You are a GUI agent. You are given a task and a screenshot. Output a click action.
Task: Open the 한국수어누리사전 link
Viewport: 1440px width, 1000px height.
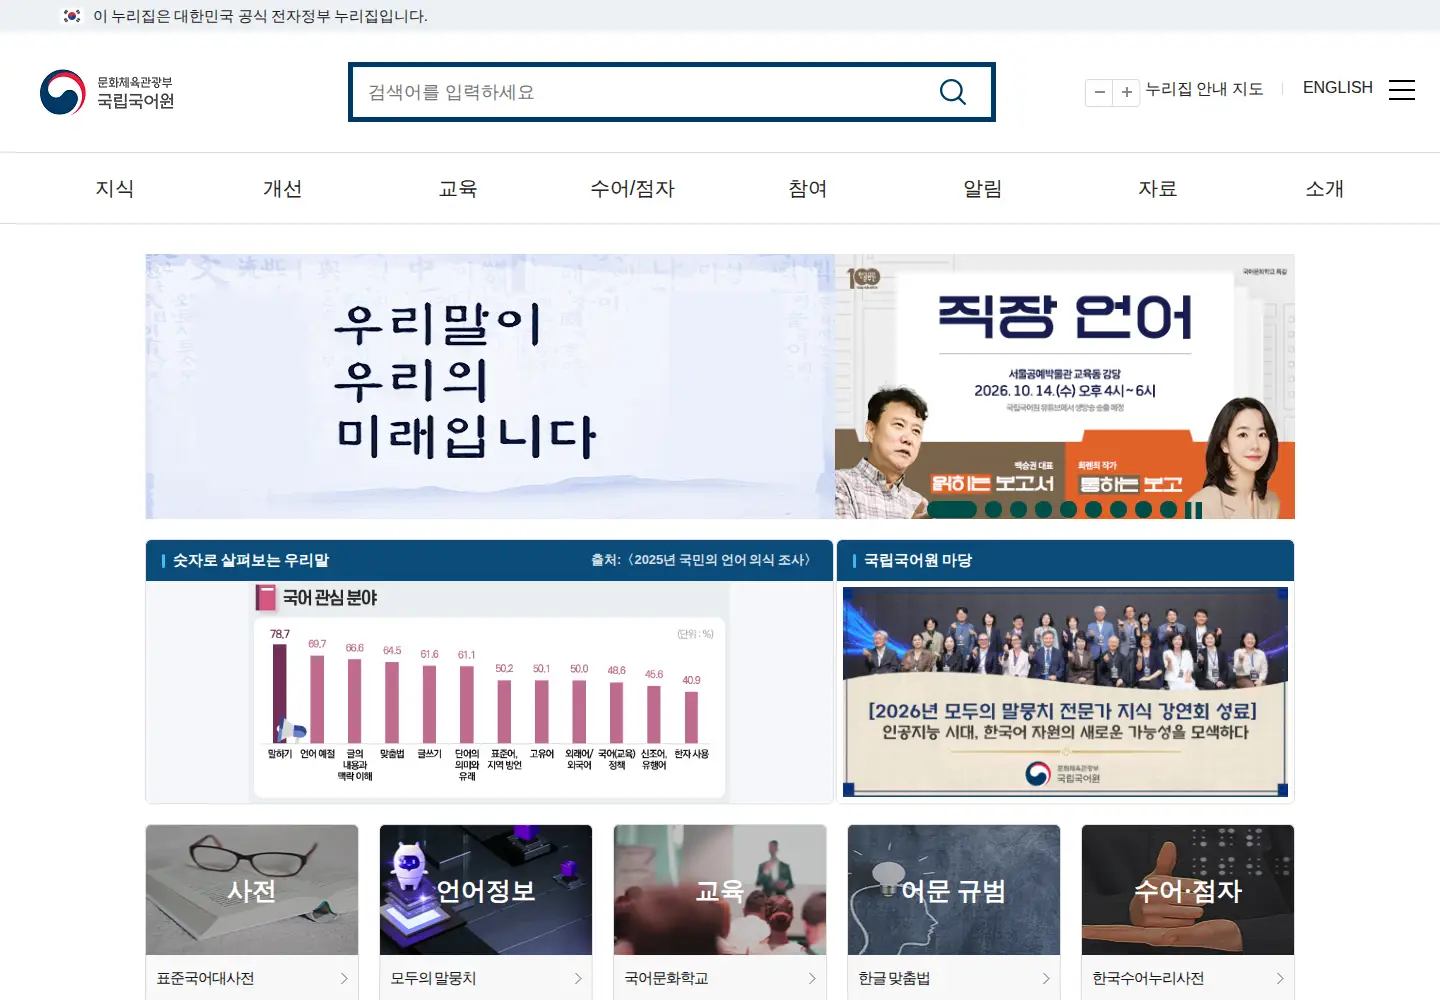click(x=1148, y=978)
